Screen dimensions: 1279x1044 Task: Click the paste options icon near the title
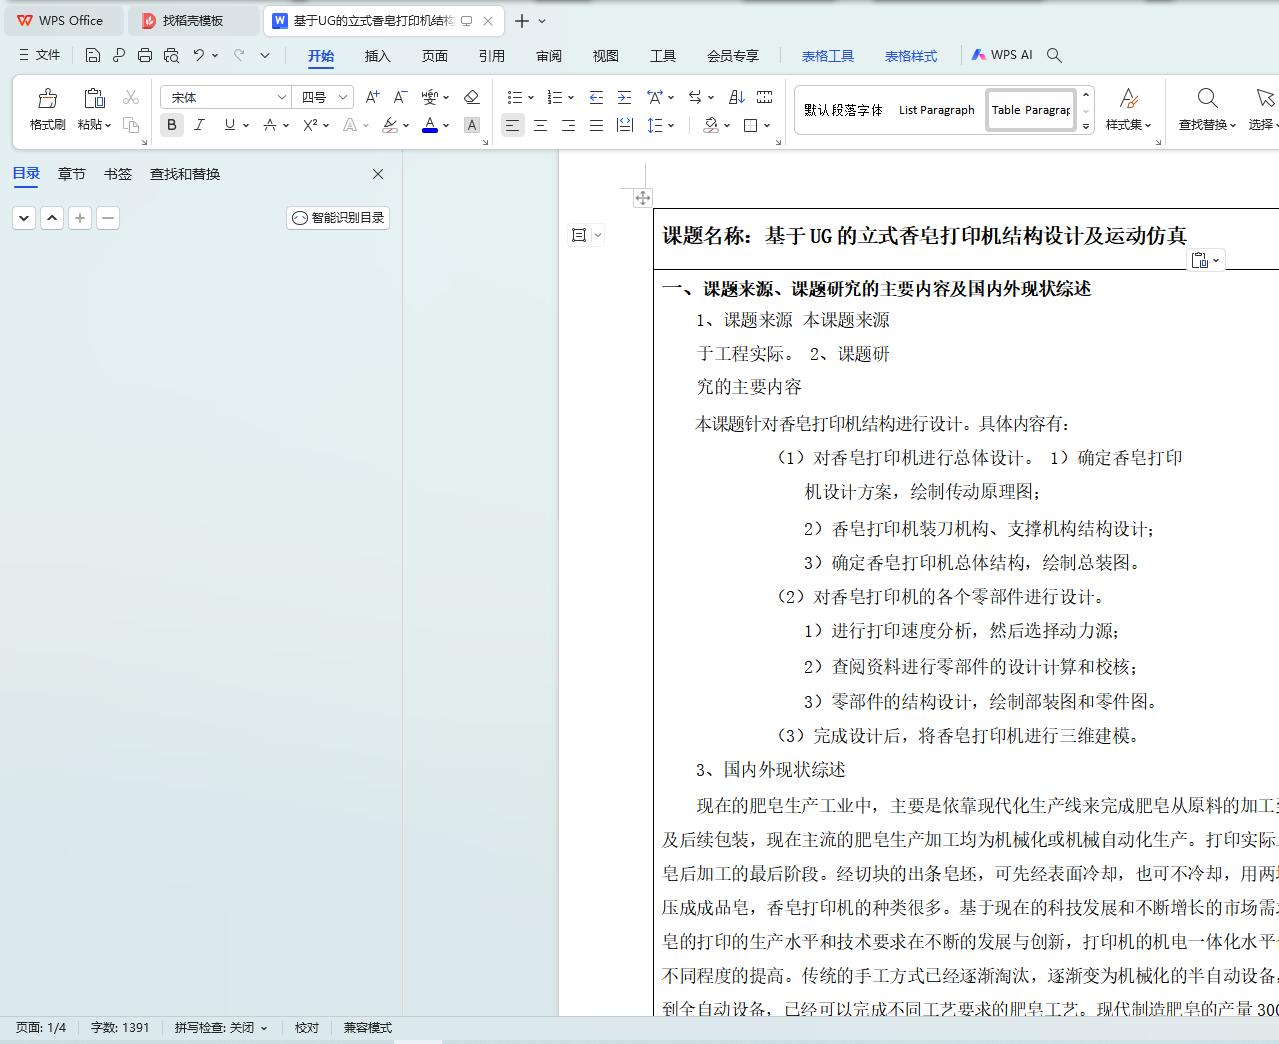click(1200, 260)
